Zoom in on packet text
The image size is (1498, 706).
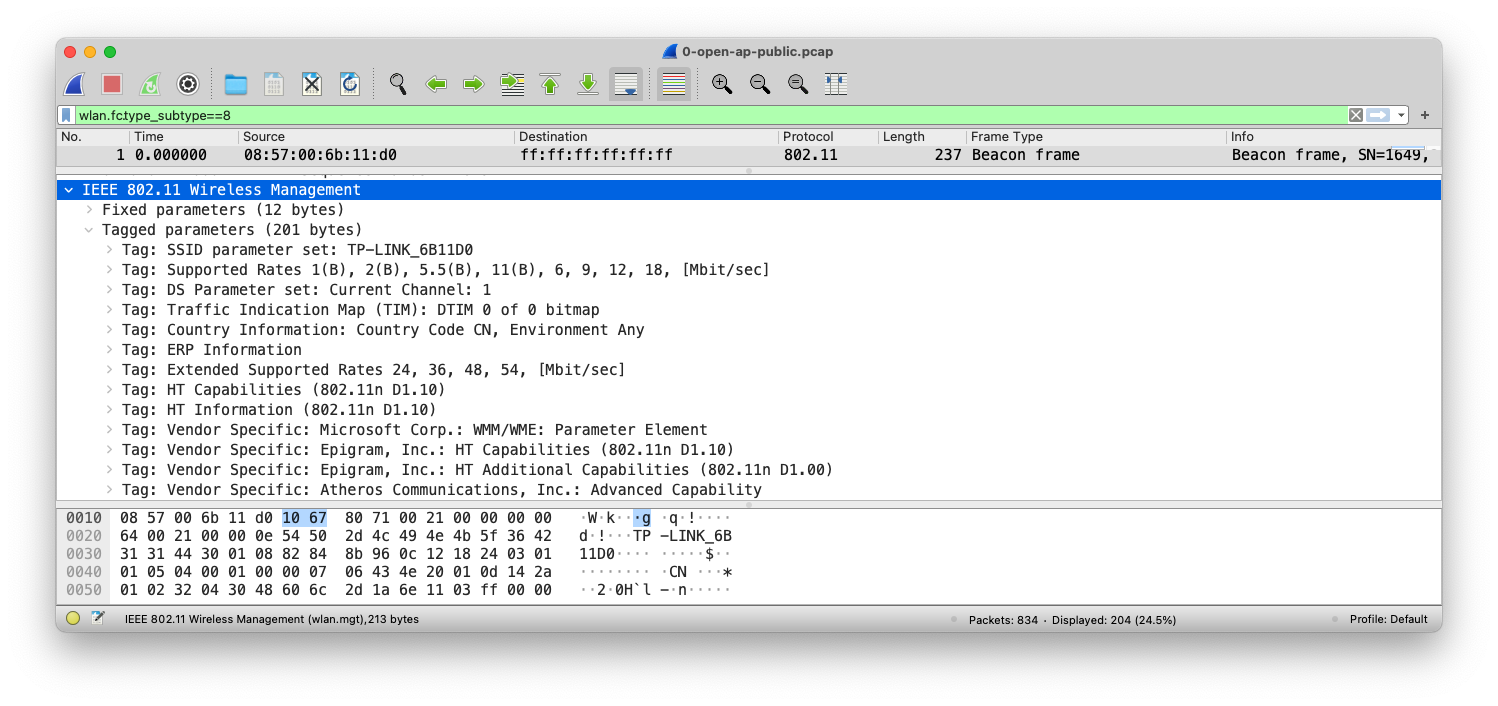722,84
